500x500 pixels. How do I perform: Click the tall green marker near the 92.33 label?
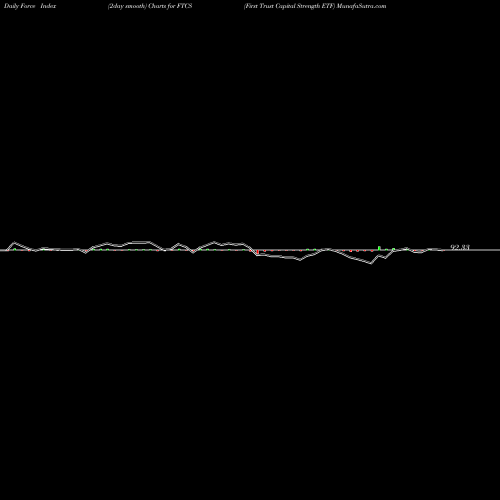[x=379, y=248]
